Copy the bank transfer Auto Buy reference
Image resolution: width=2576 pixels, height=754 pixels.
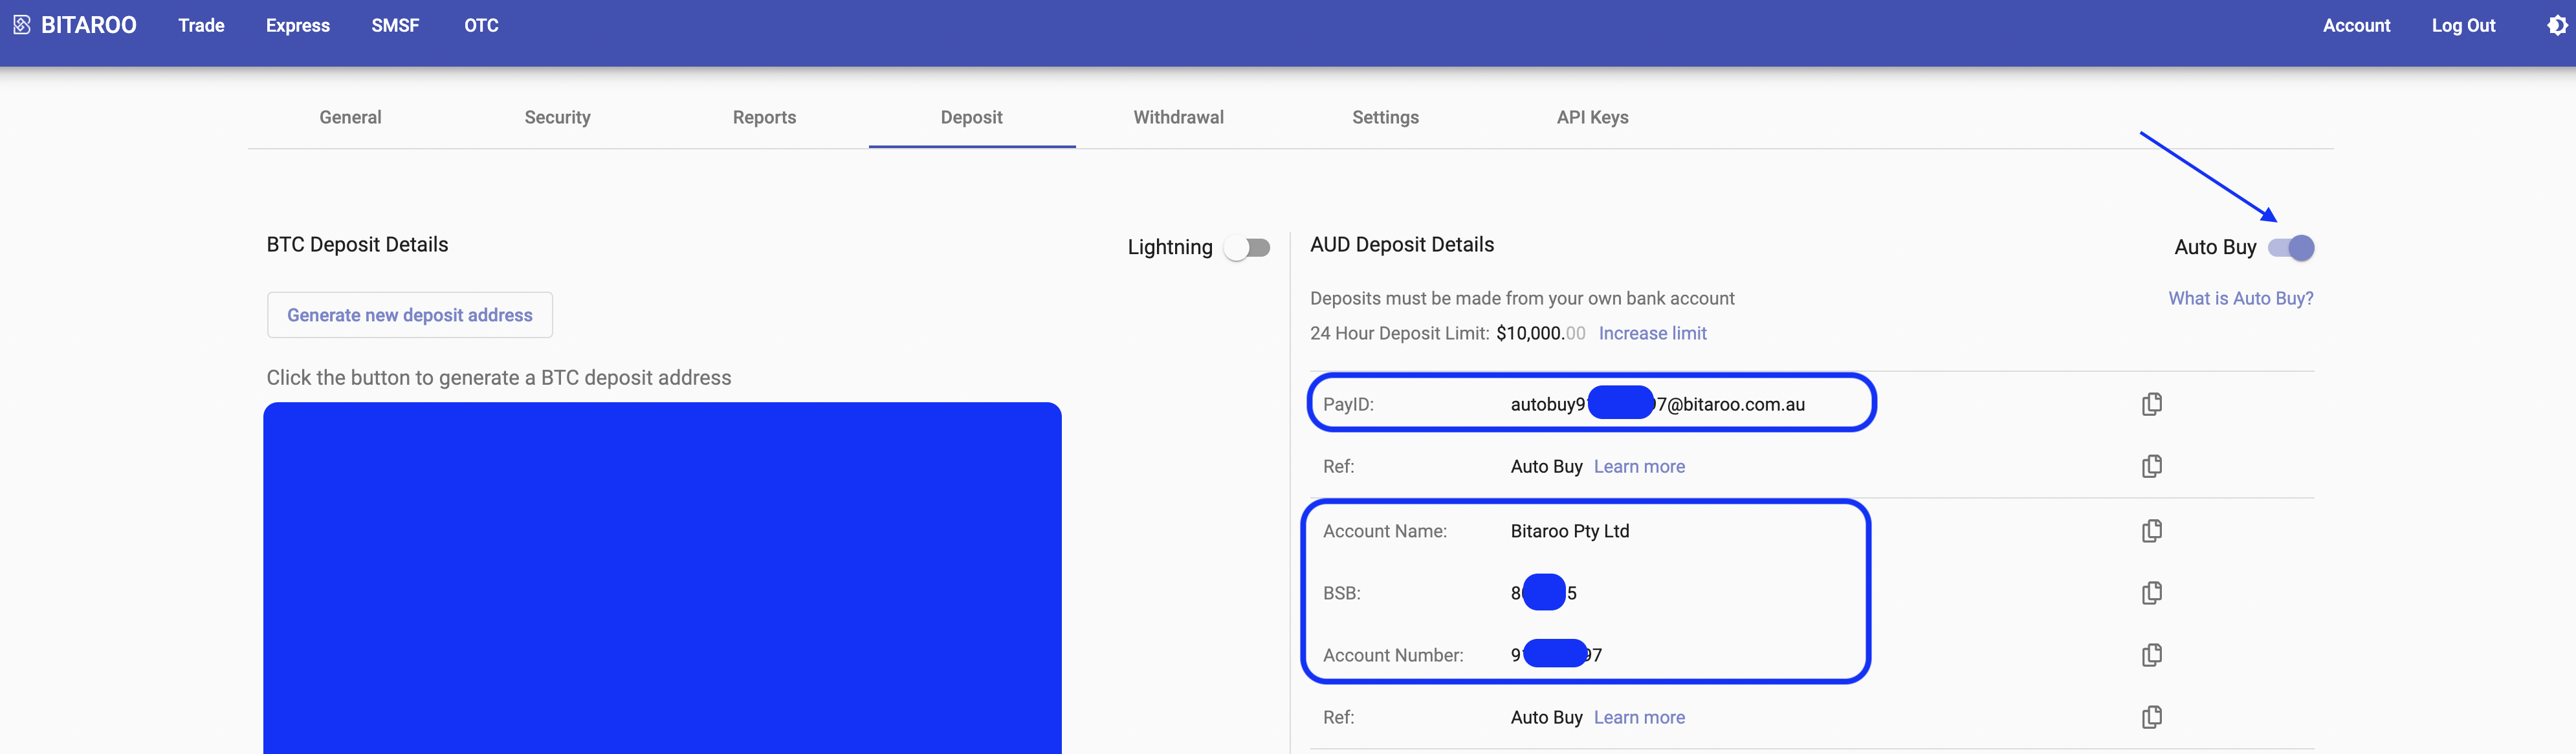(x=2152, y=717)
